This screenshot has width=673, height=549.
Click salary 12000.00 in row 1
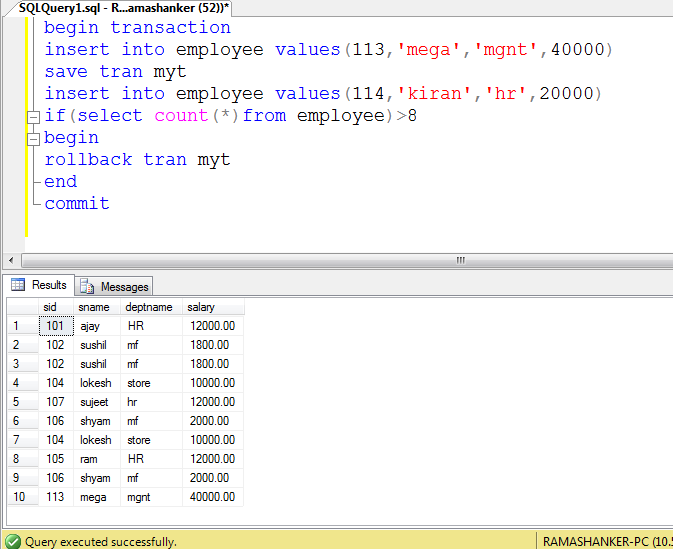click(213, 326)
